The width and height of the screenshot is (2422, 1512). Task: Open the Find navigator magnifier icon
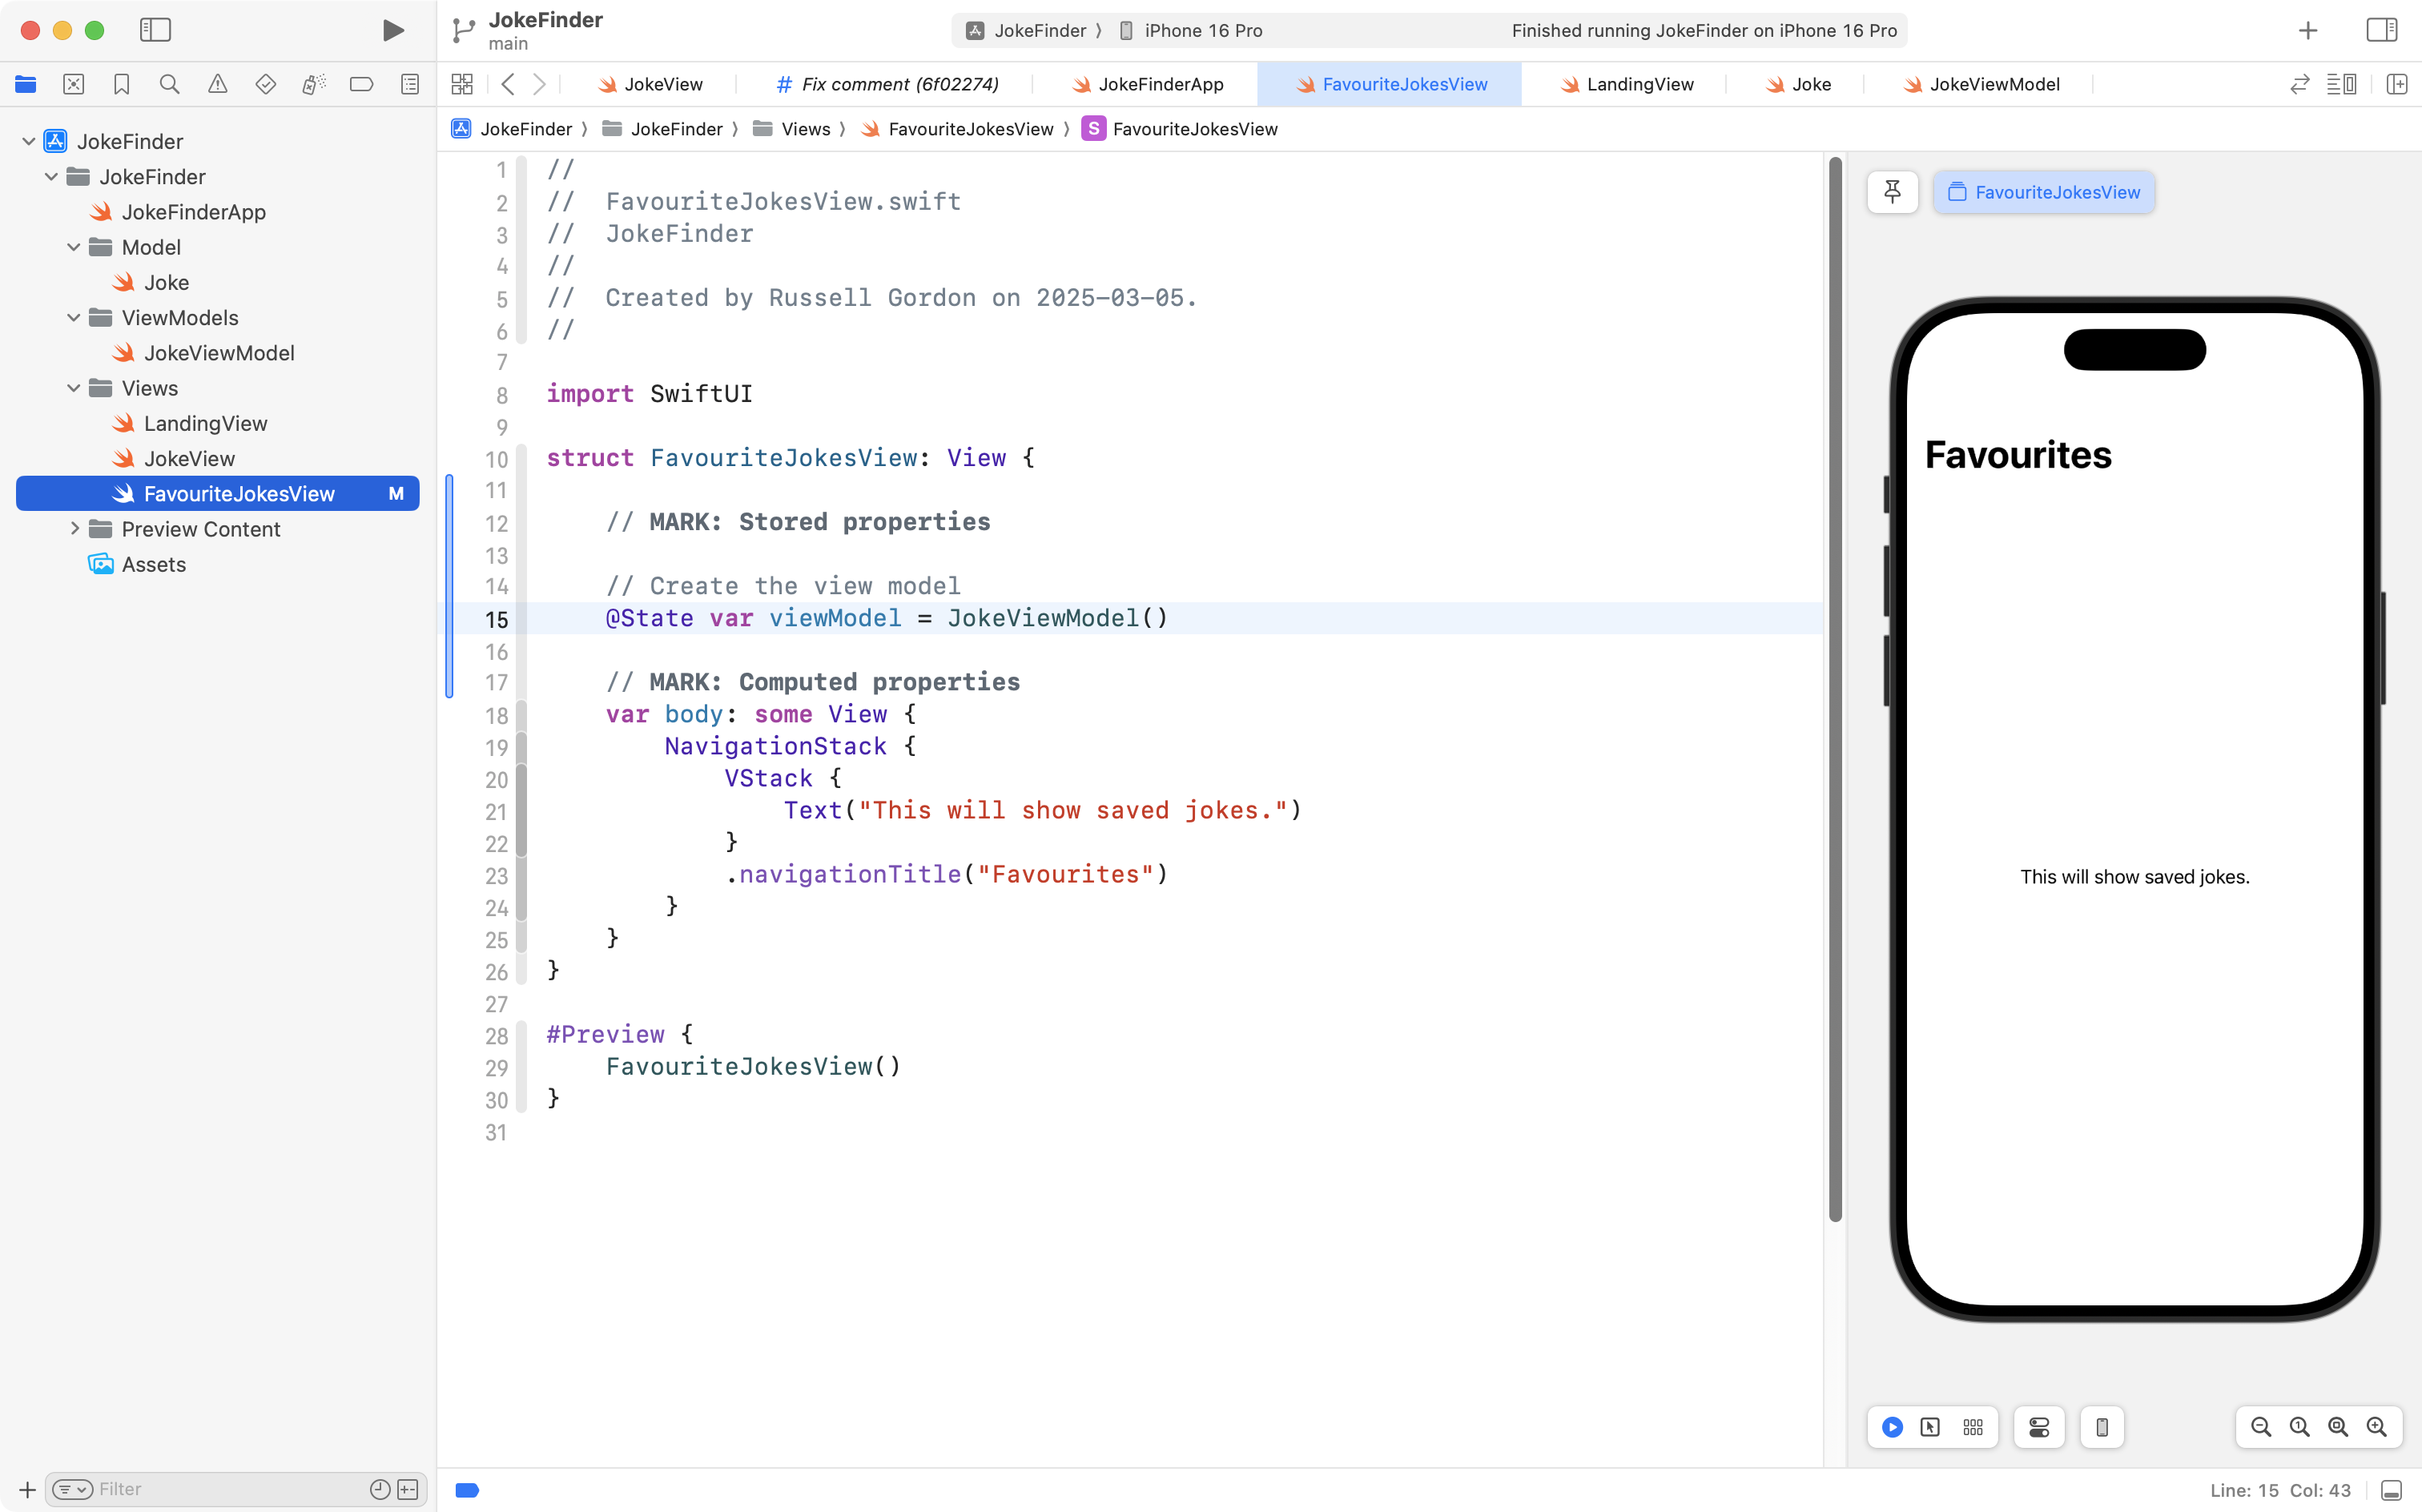point(169,84)
